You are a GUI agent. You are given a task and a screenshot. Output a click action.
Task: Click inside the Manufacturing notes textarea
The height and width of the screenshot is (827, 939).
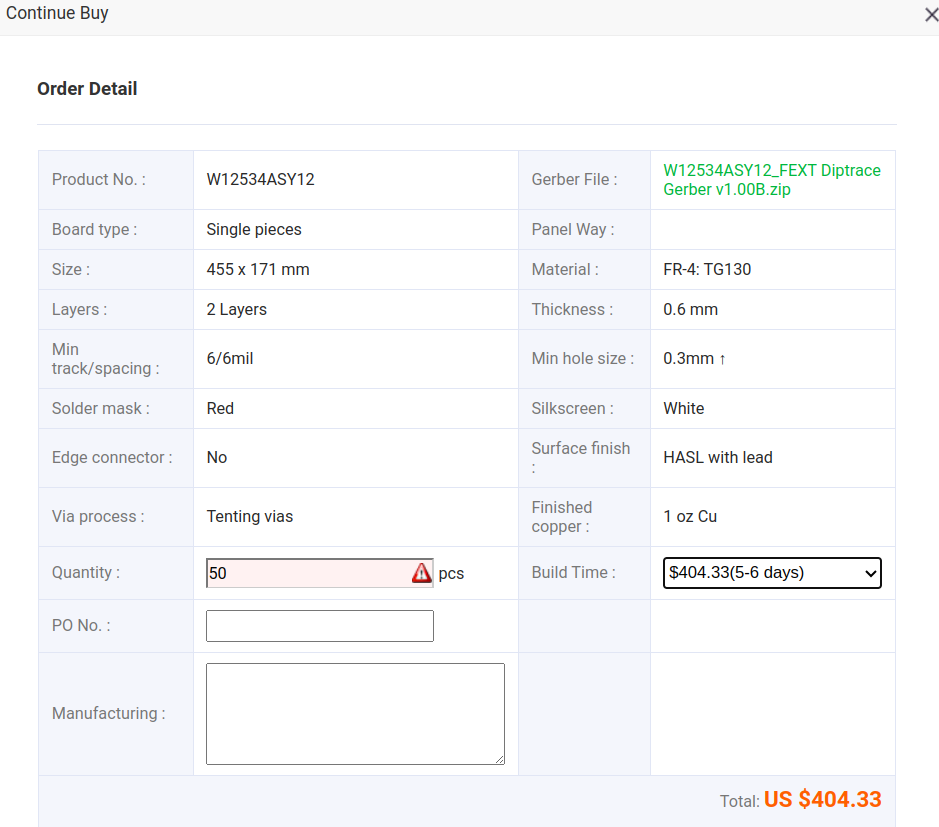[354, 713]
